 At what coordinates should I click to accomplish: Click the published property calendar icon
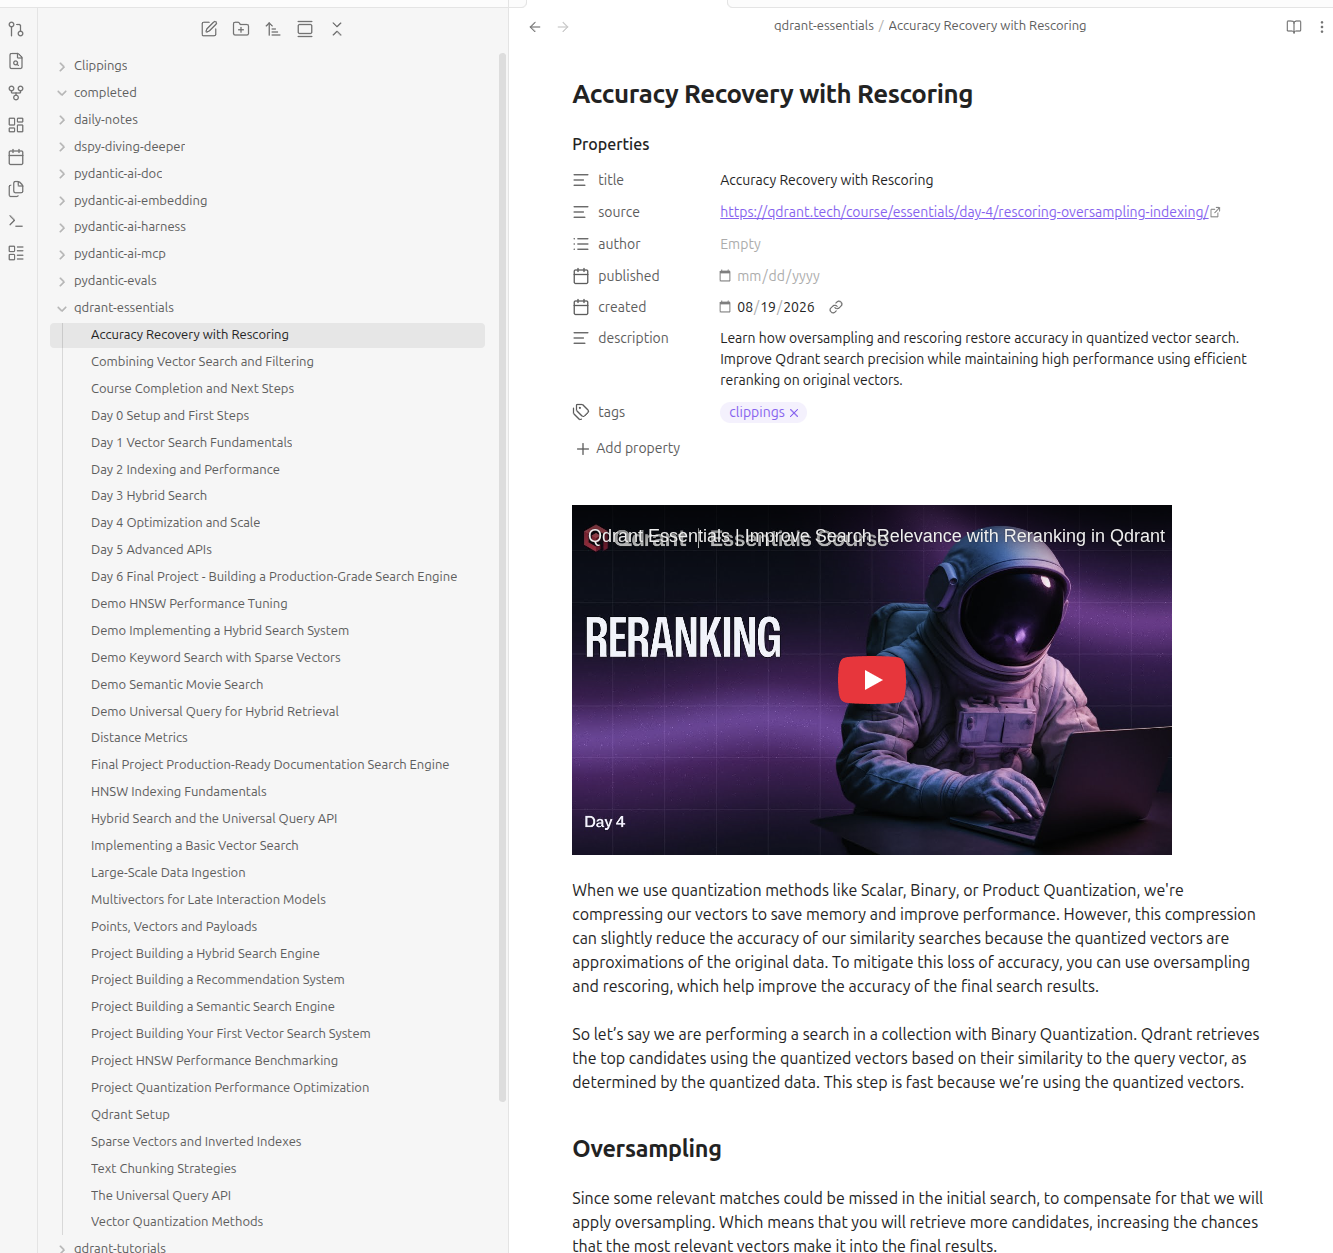580,276
